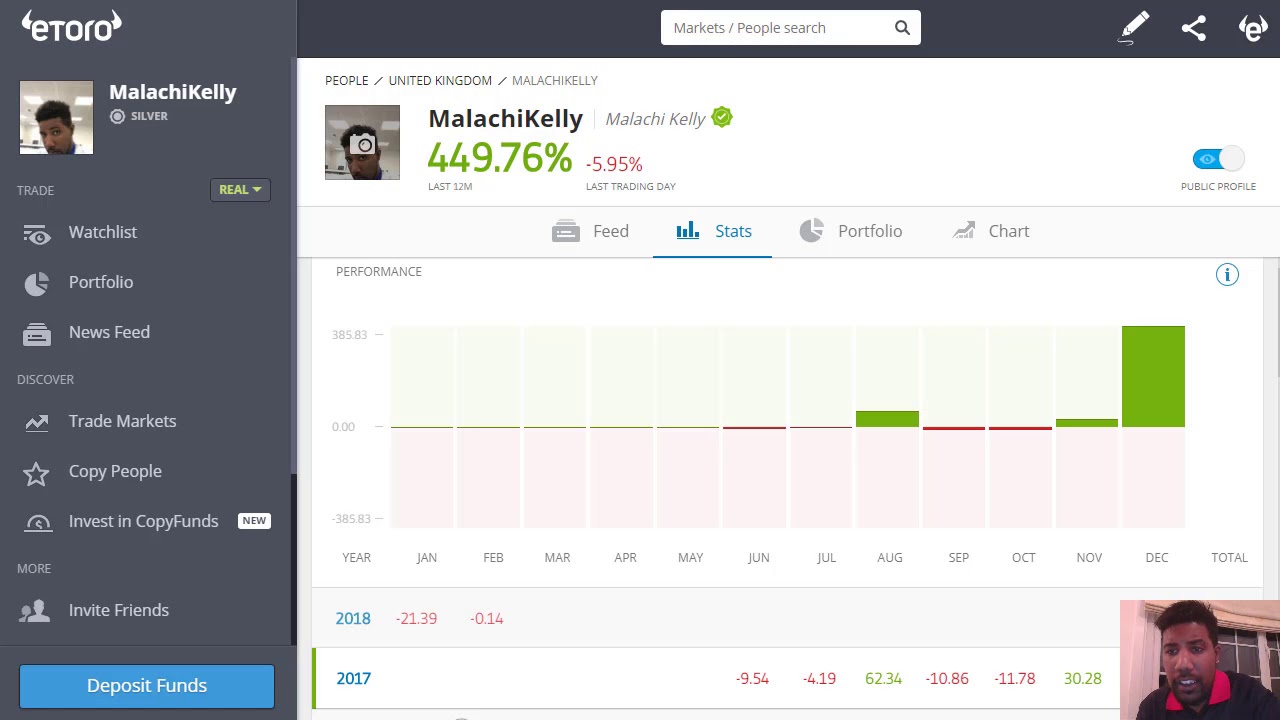This screenshot has height=720, width=1280.
Task: Click the 2017 year row link
Action: 353,679
